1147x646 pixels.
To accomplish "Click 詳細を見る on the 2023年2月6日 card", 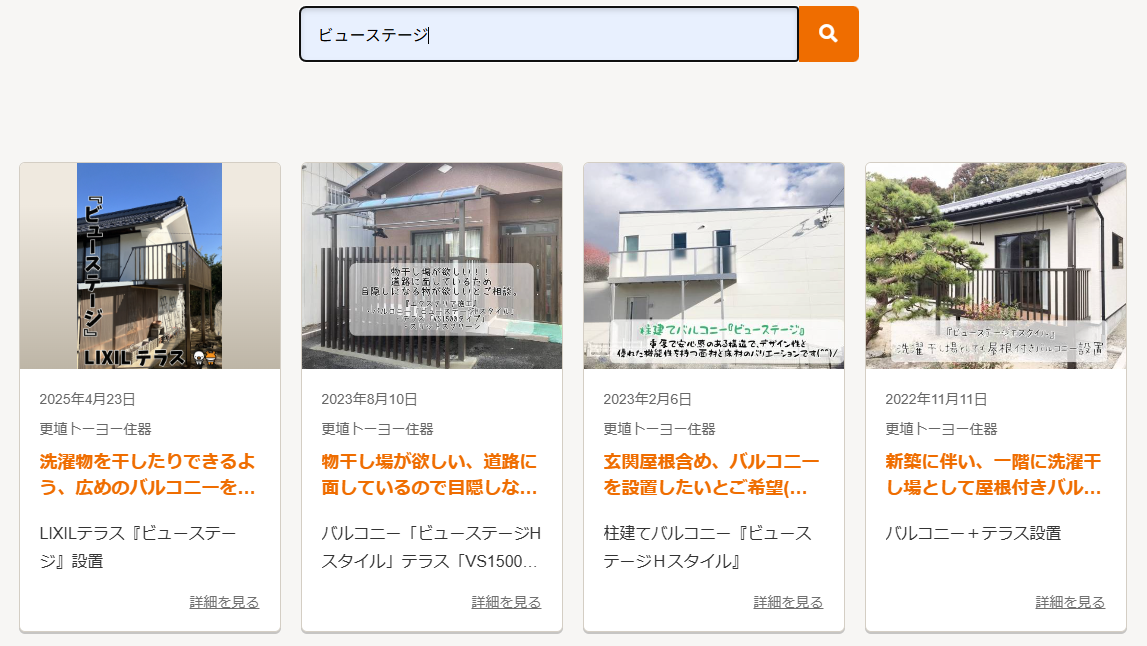I will (788, 602).
